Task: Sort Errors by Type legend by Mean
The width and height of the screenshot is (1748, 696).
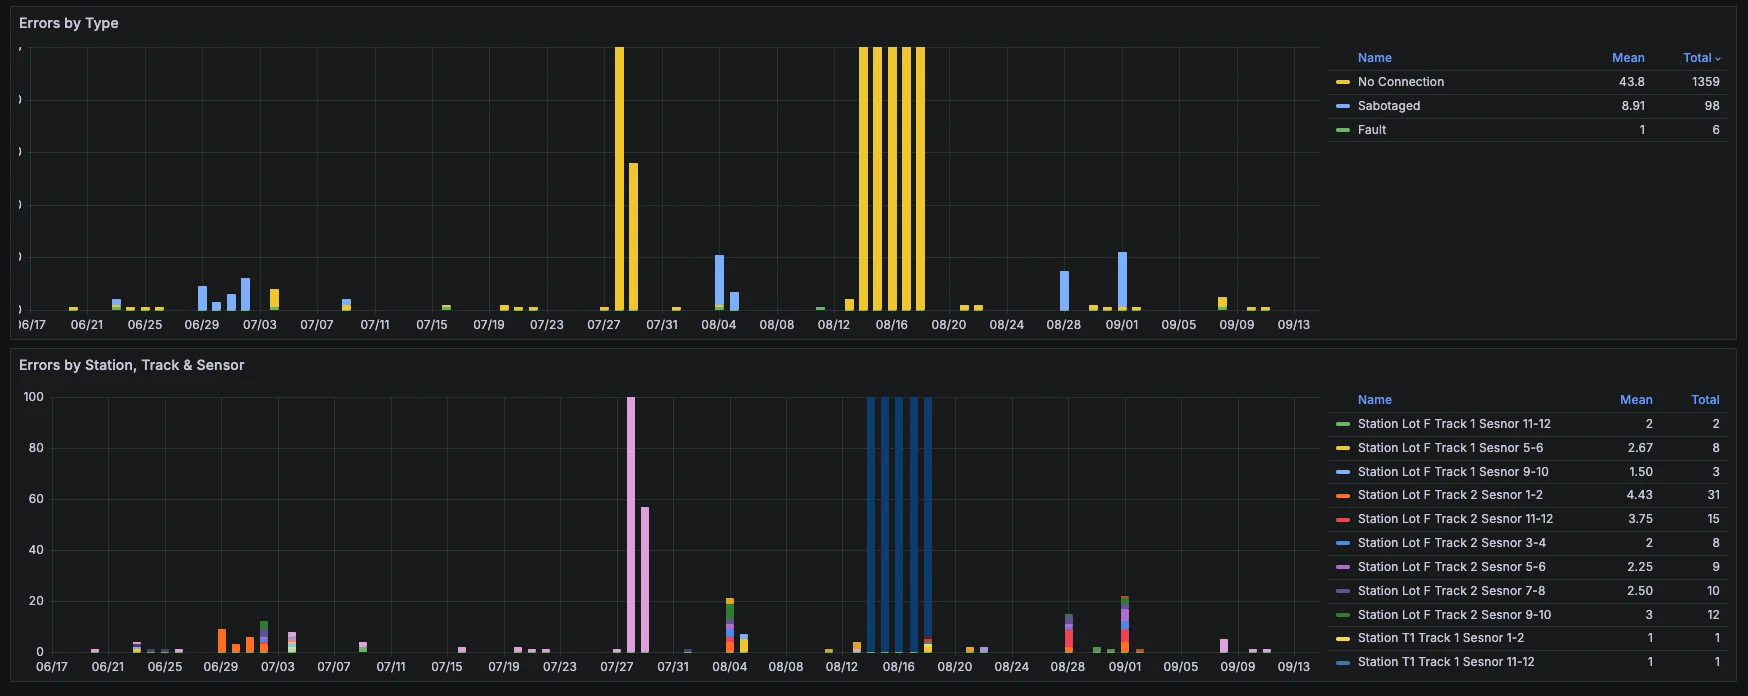Action: 1628,58
